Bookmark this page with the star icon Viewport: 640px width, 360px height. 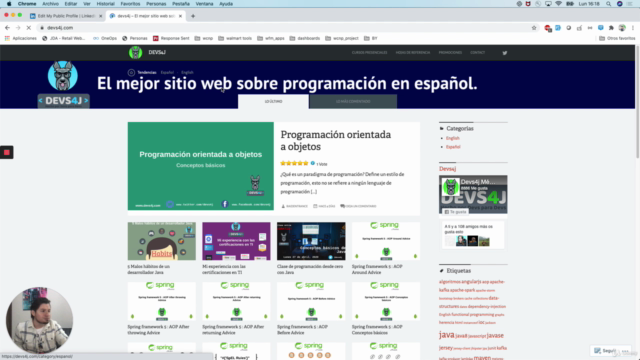point(534,28)
